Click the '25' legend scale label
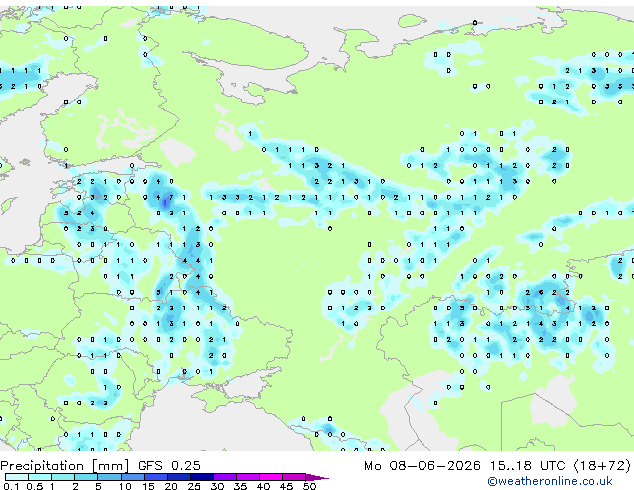 pos(194,486)
